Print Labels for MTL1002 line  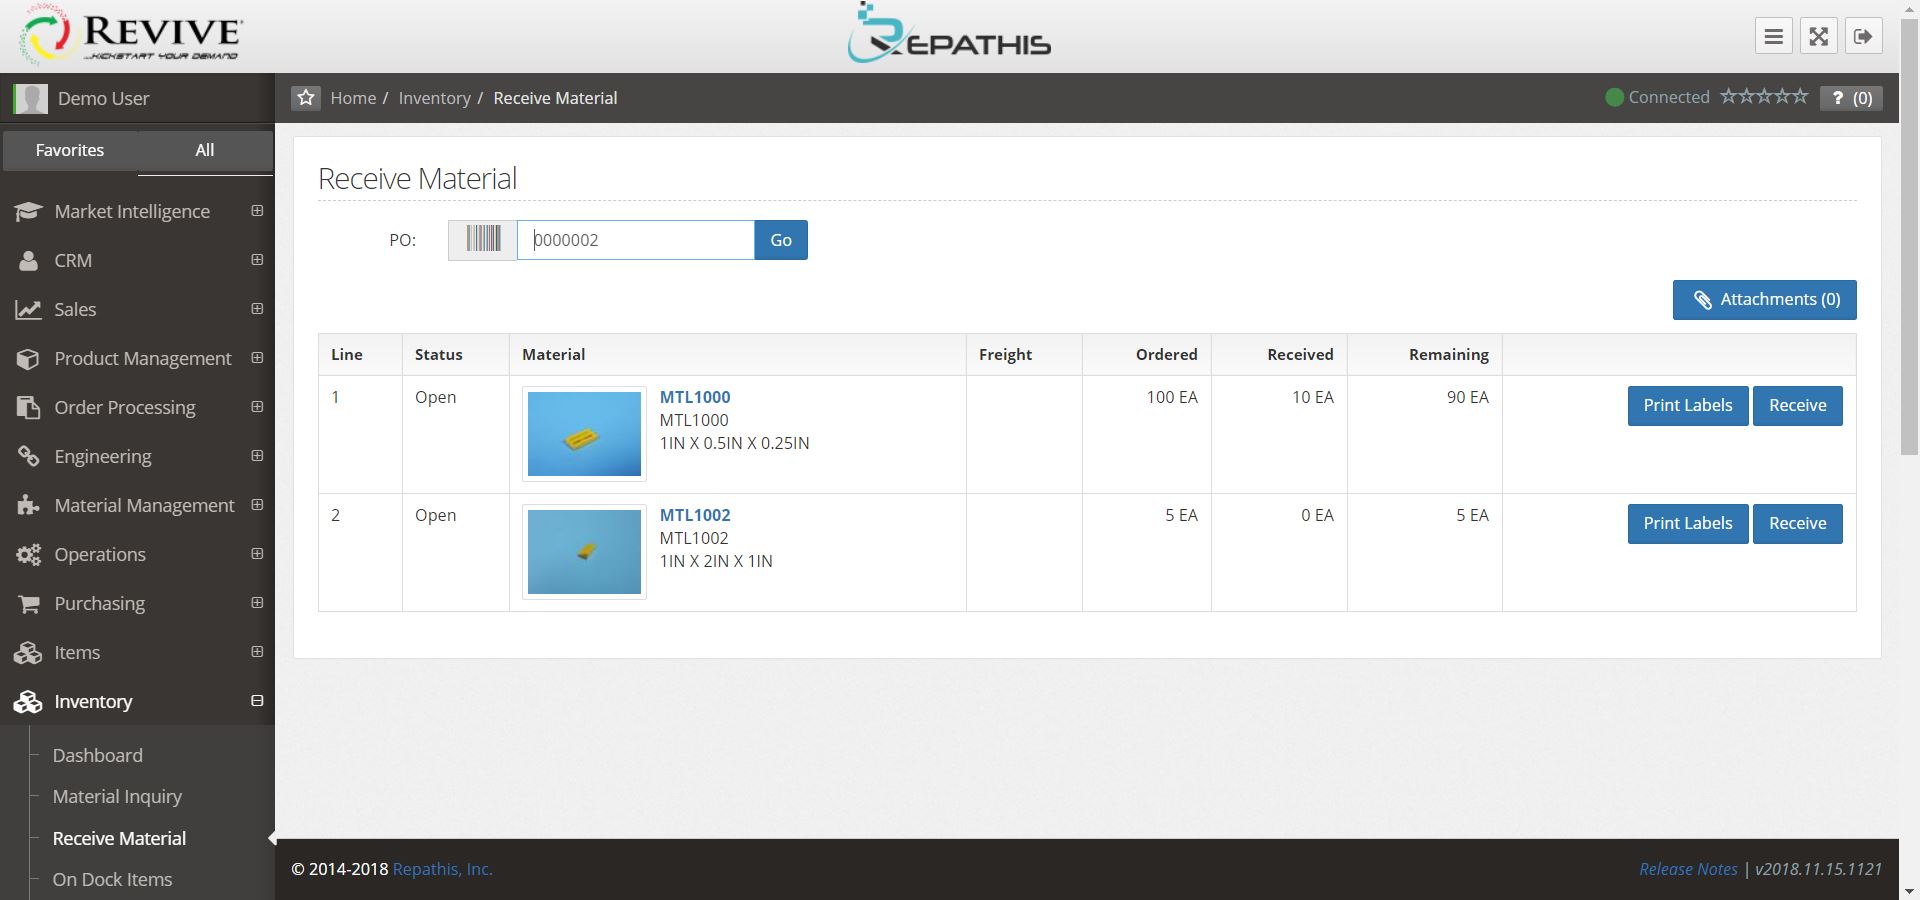pyautogui.click(x=1688, y=524)
